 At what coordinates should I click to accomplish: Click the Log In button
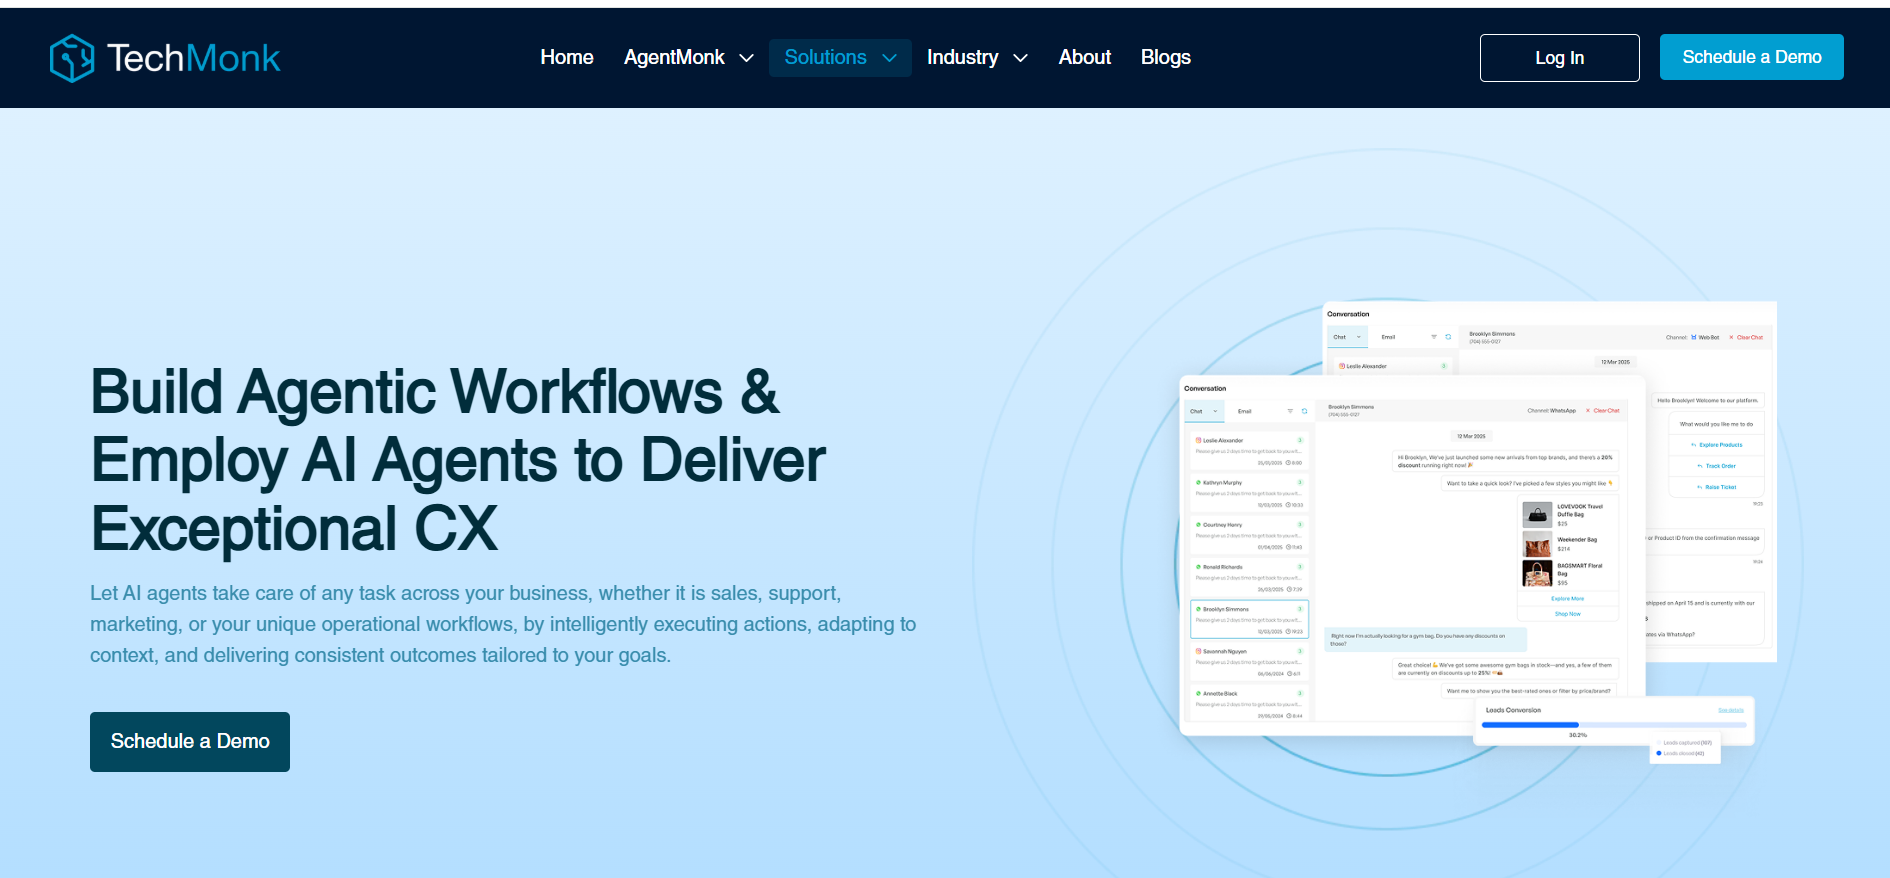pyautogui.click(x=1560, y=58)
